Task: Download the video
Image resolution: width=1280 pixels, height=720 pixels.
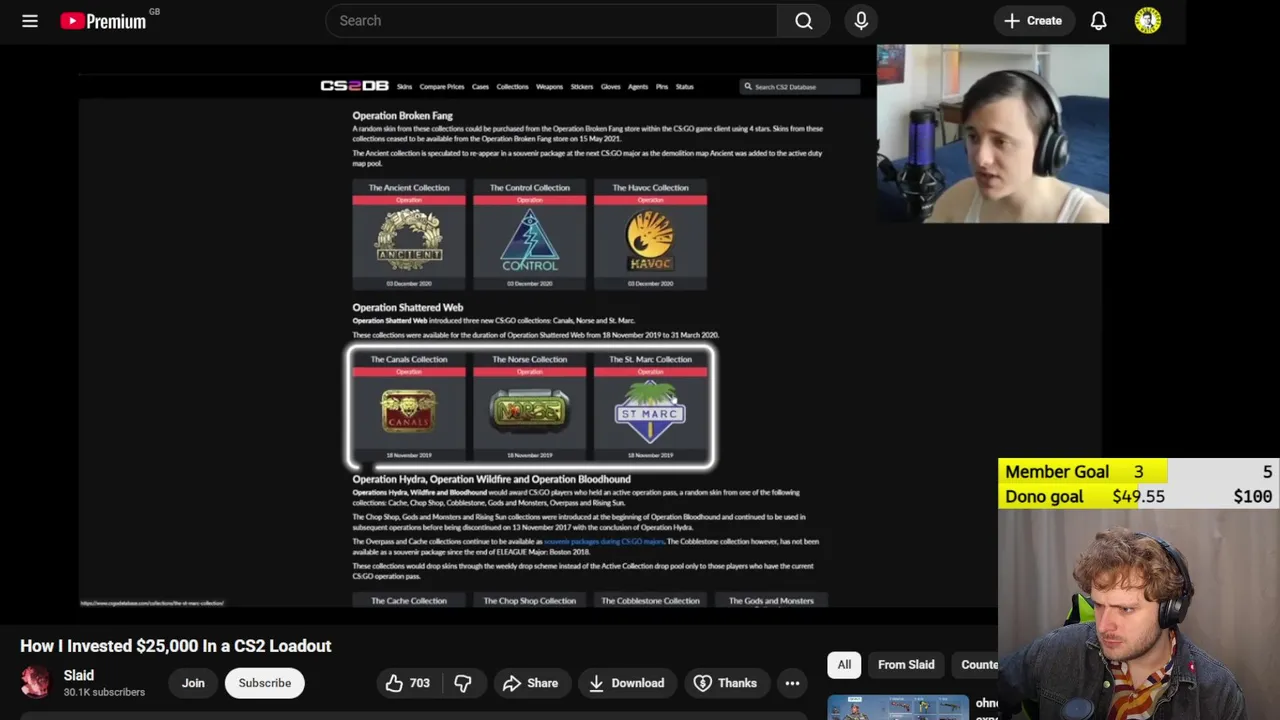Action: (627, 683)
